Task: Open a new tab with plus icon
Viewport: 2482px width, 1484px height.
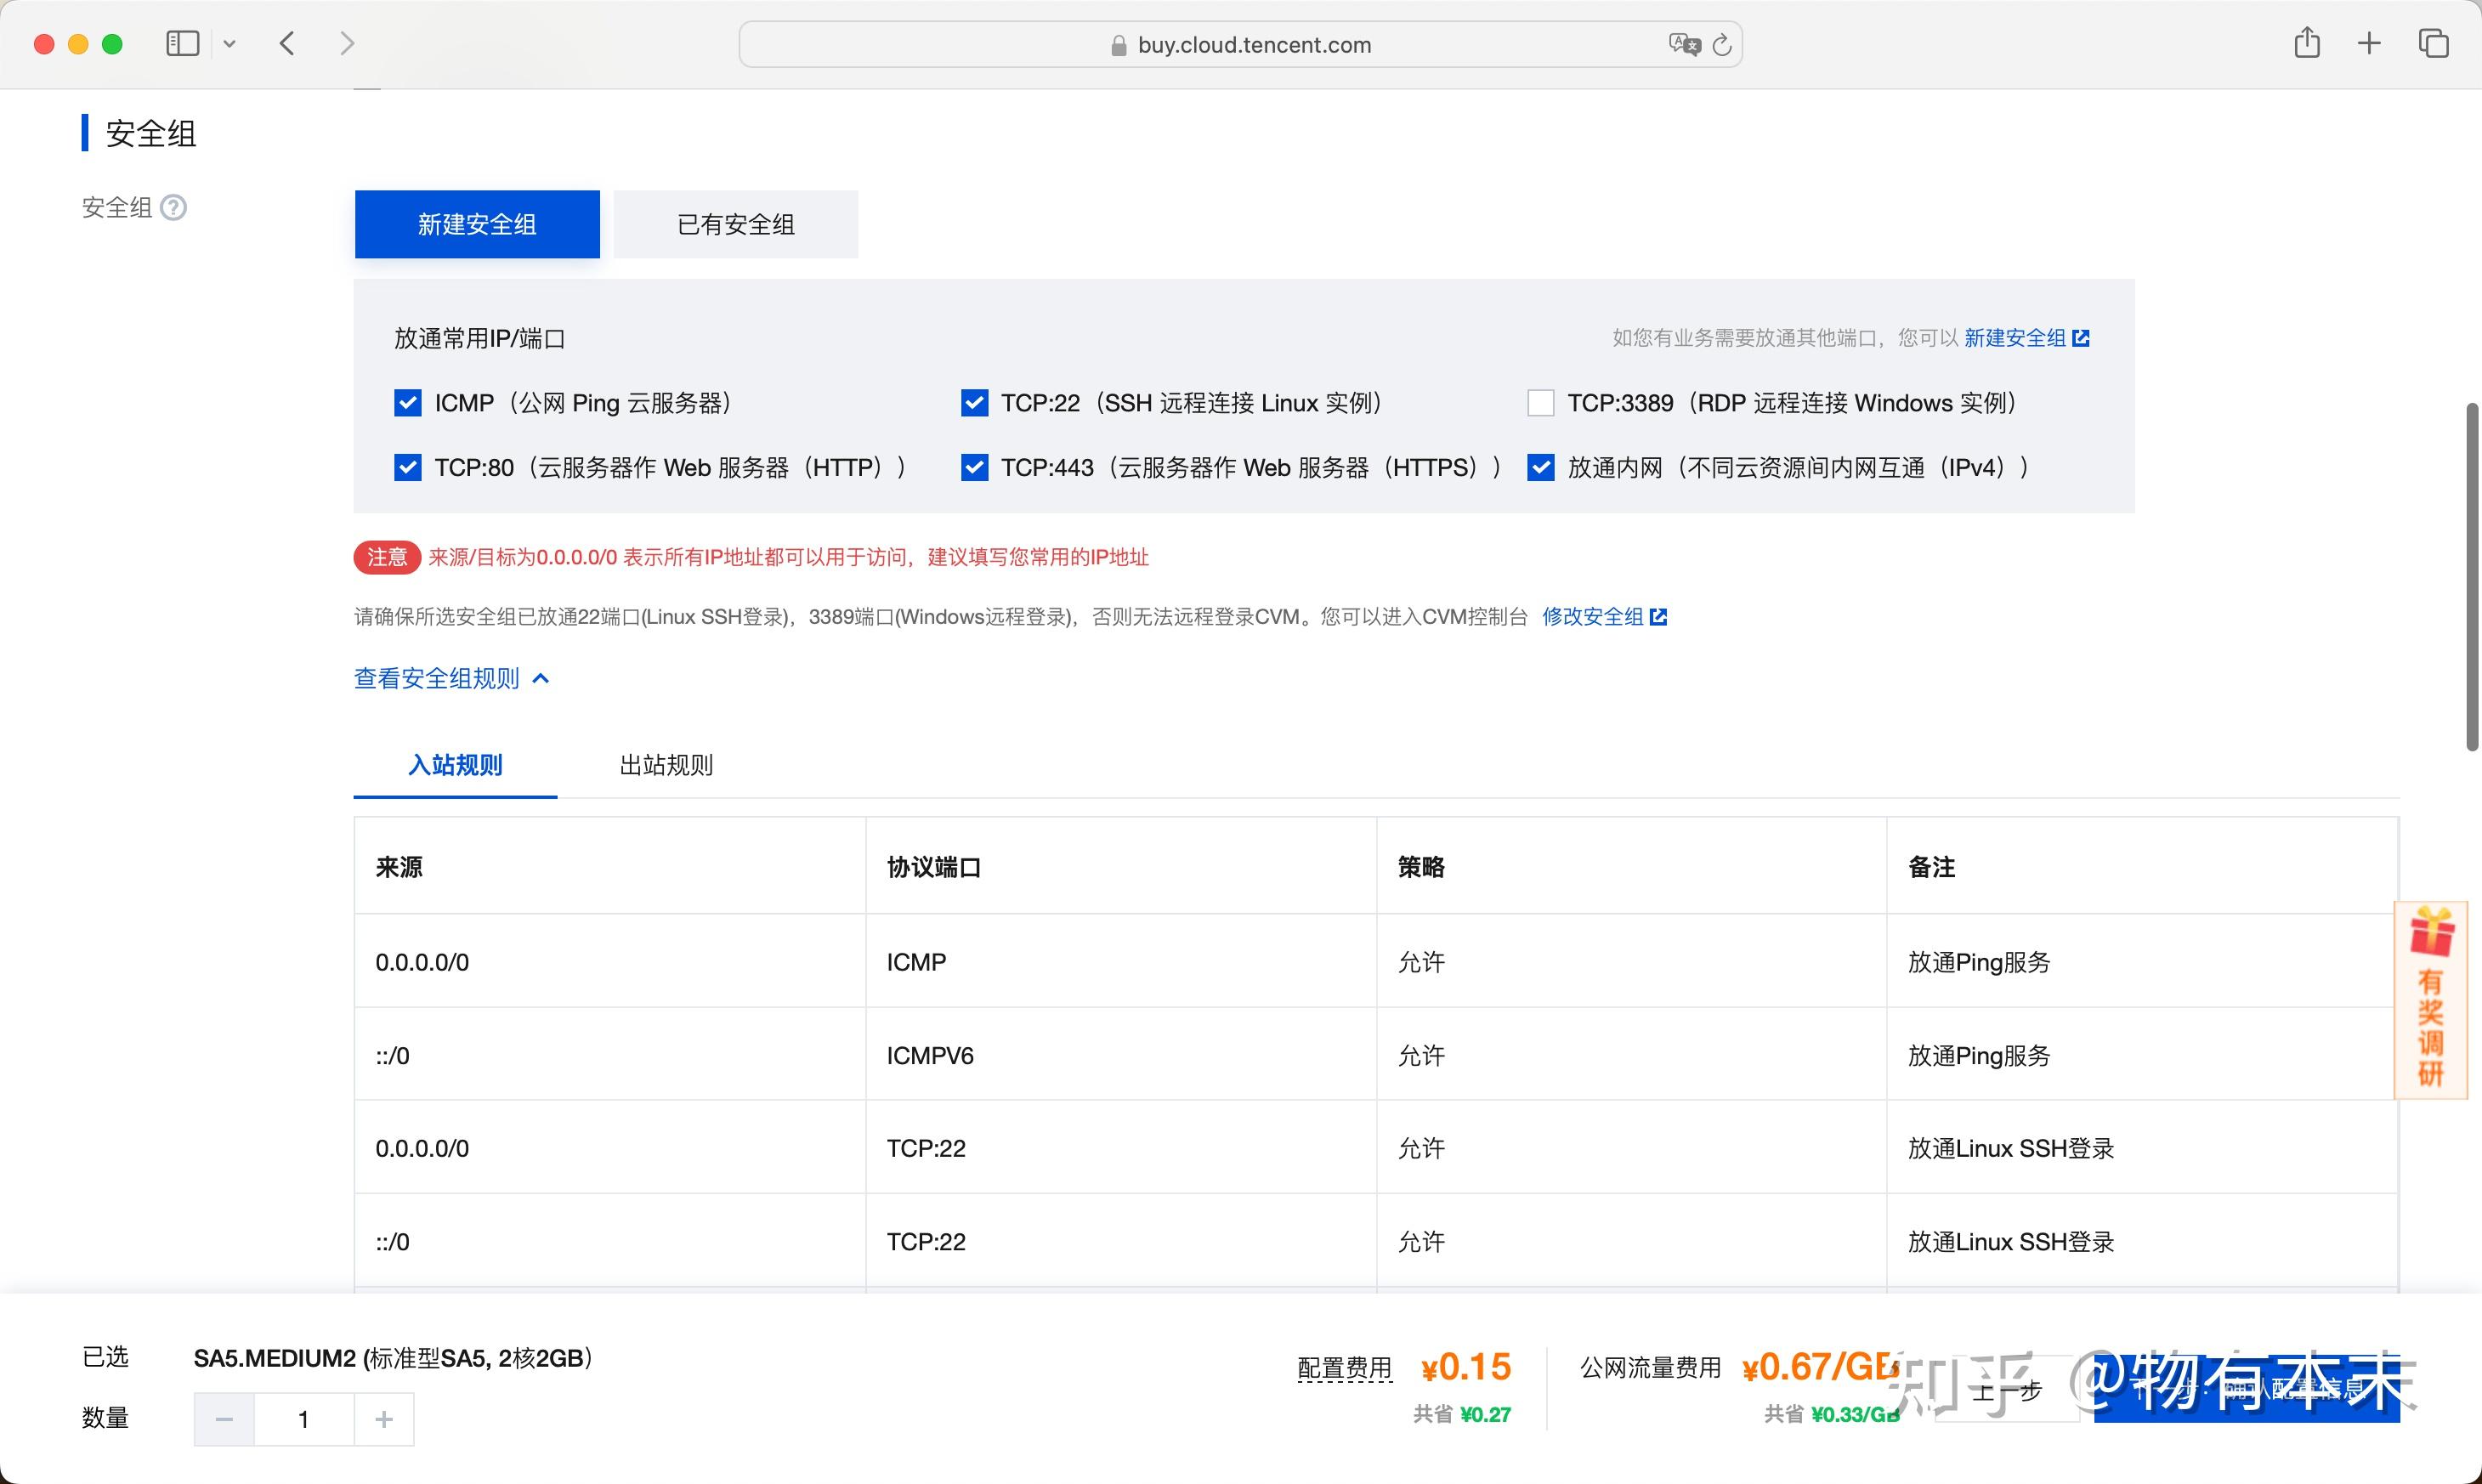Action: pos(2369,44)
